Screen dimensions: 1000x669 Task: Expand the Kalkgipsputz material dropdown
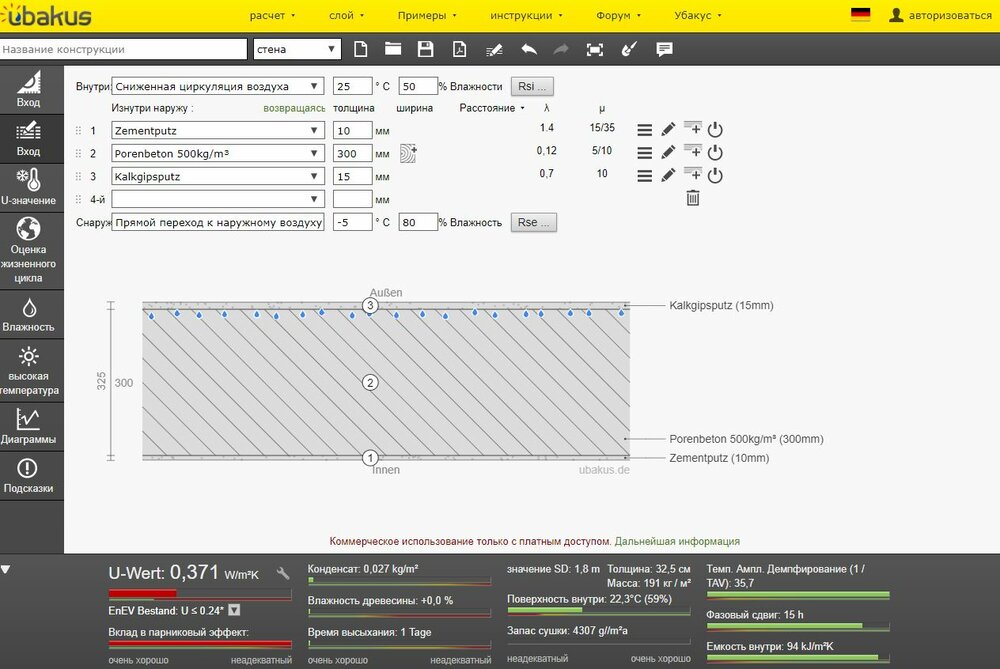coord(218,176)
